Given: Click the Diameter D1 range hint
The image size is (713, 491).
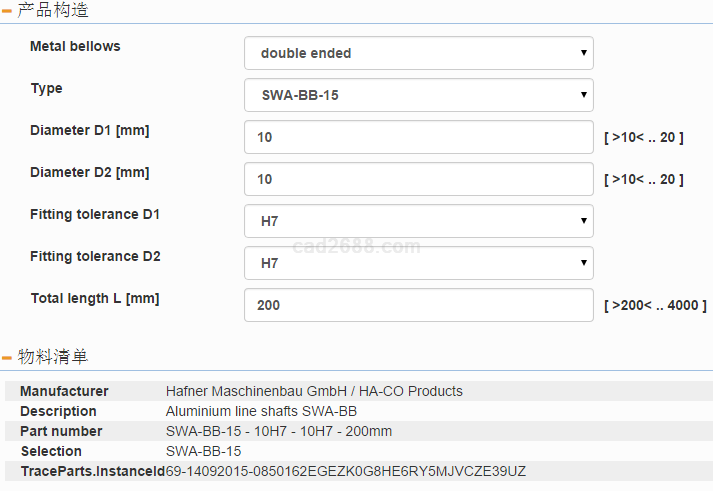Looking at the screenshot, I should point(644,137).
